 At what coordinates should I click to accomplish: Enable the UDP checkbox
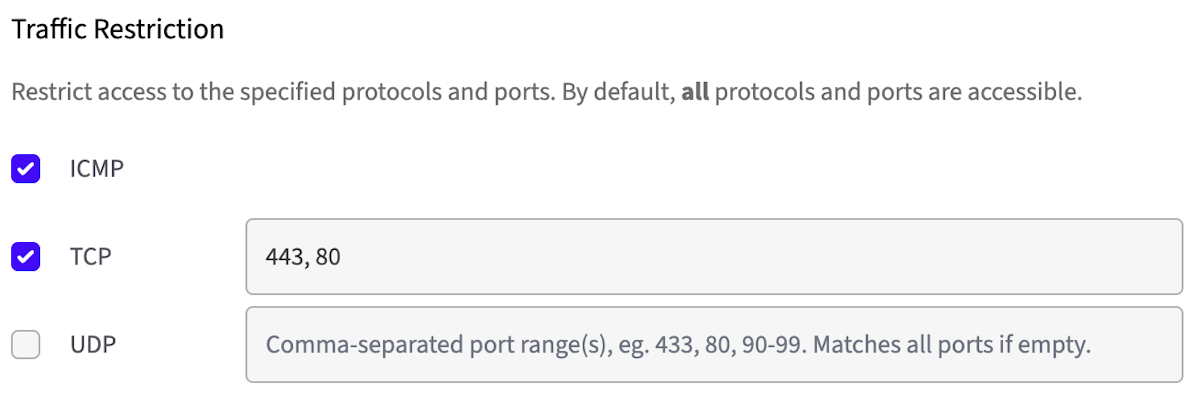[25, 345]
